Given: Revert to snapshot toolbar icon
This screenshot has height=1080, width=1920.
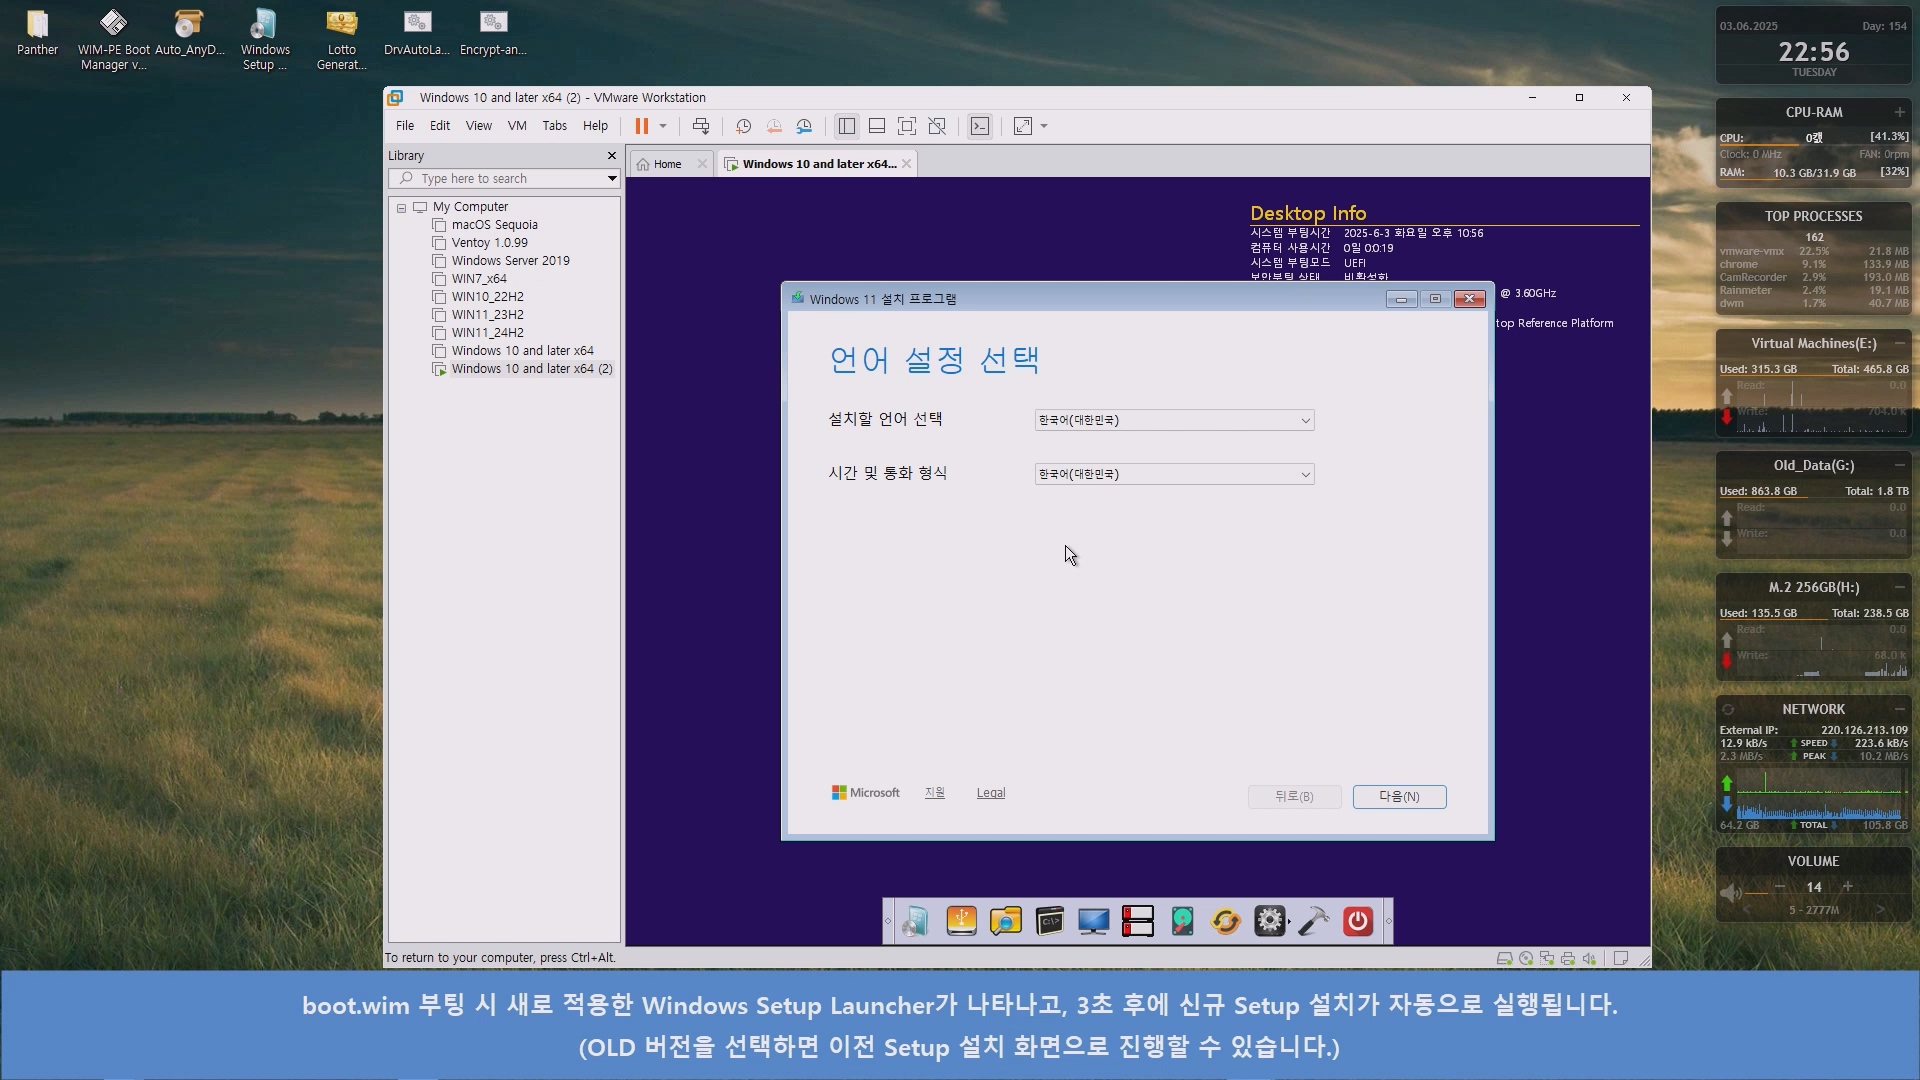Looking at the screenshot, I should (x=774, y=126).
